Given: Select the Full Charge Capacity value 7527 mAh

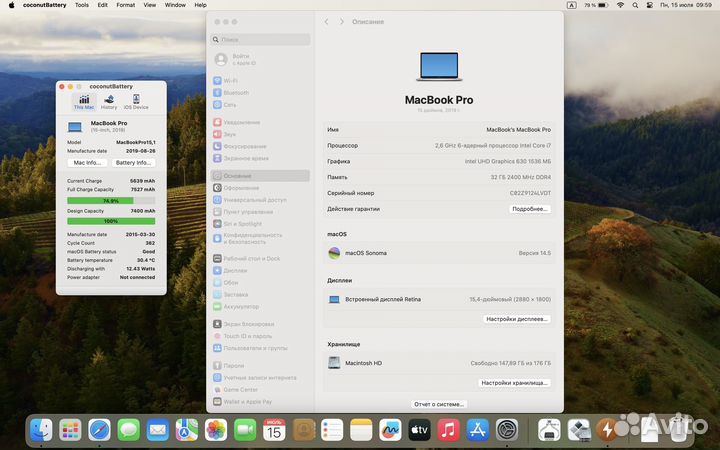Looking at the screenshot, I should click(x=143, y=189).
